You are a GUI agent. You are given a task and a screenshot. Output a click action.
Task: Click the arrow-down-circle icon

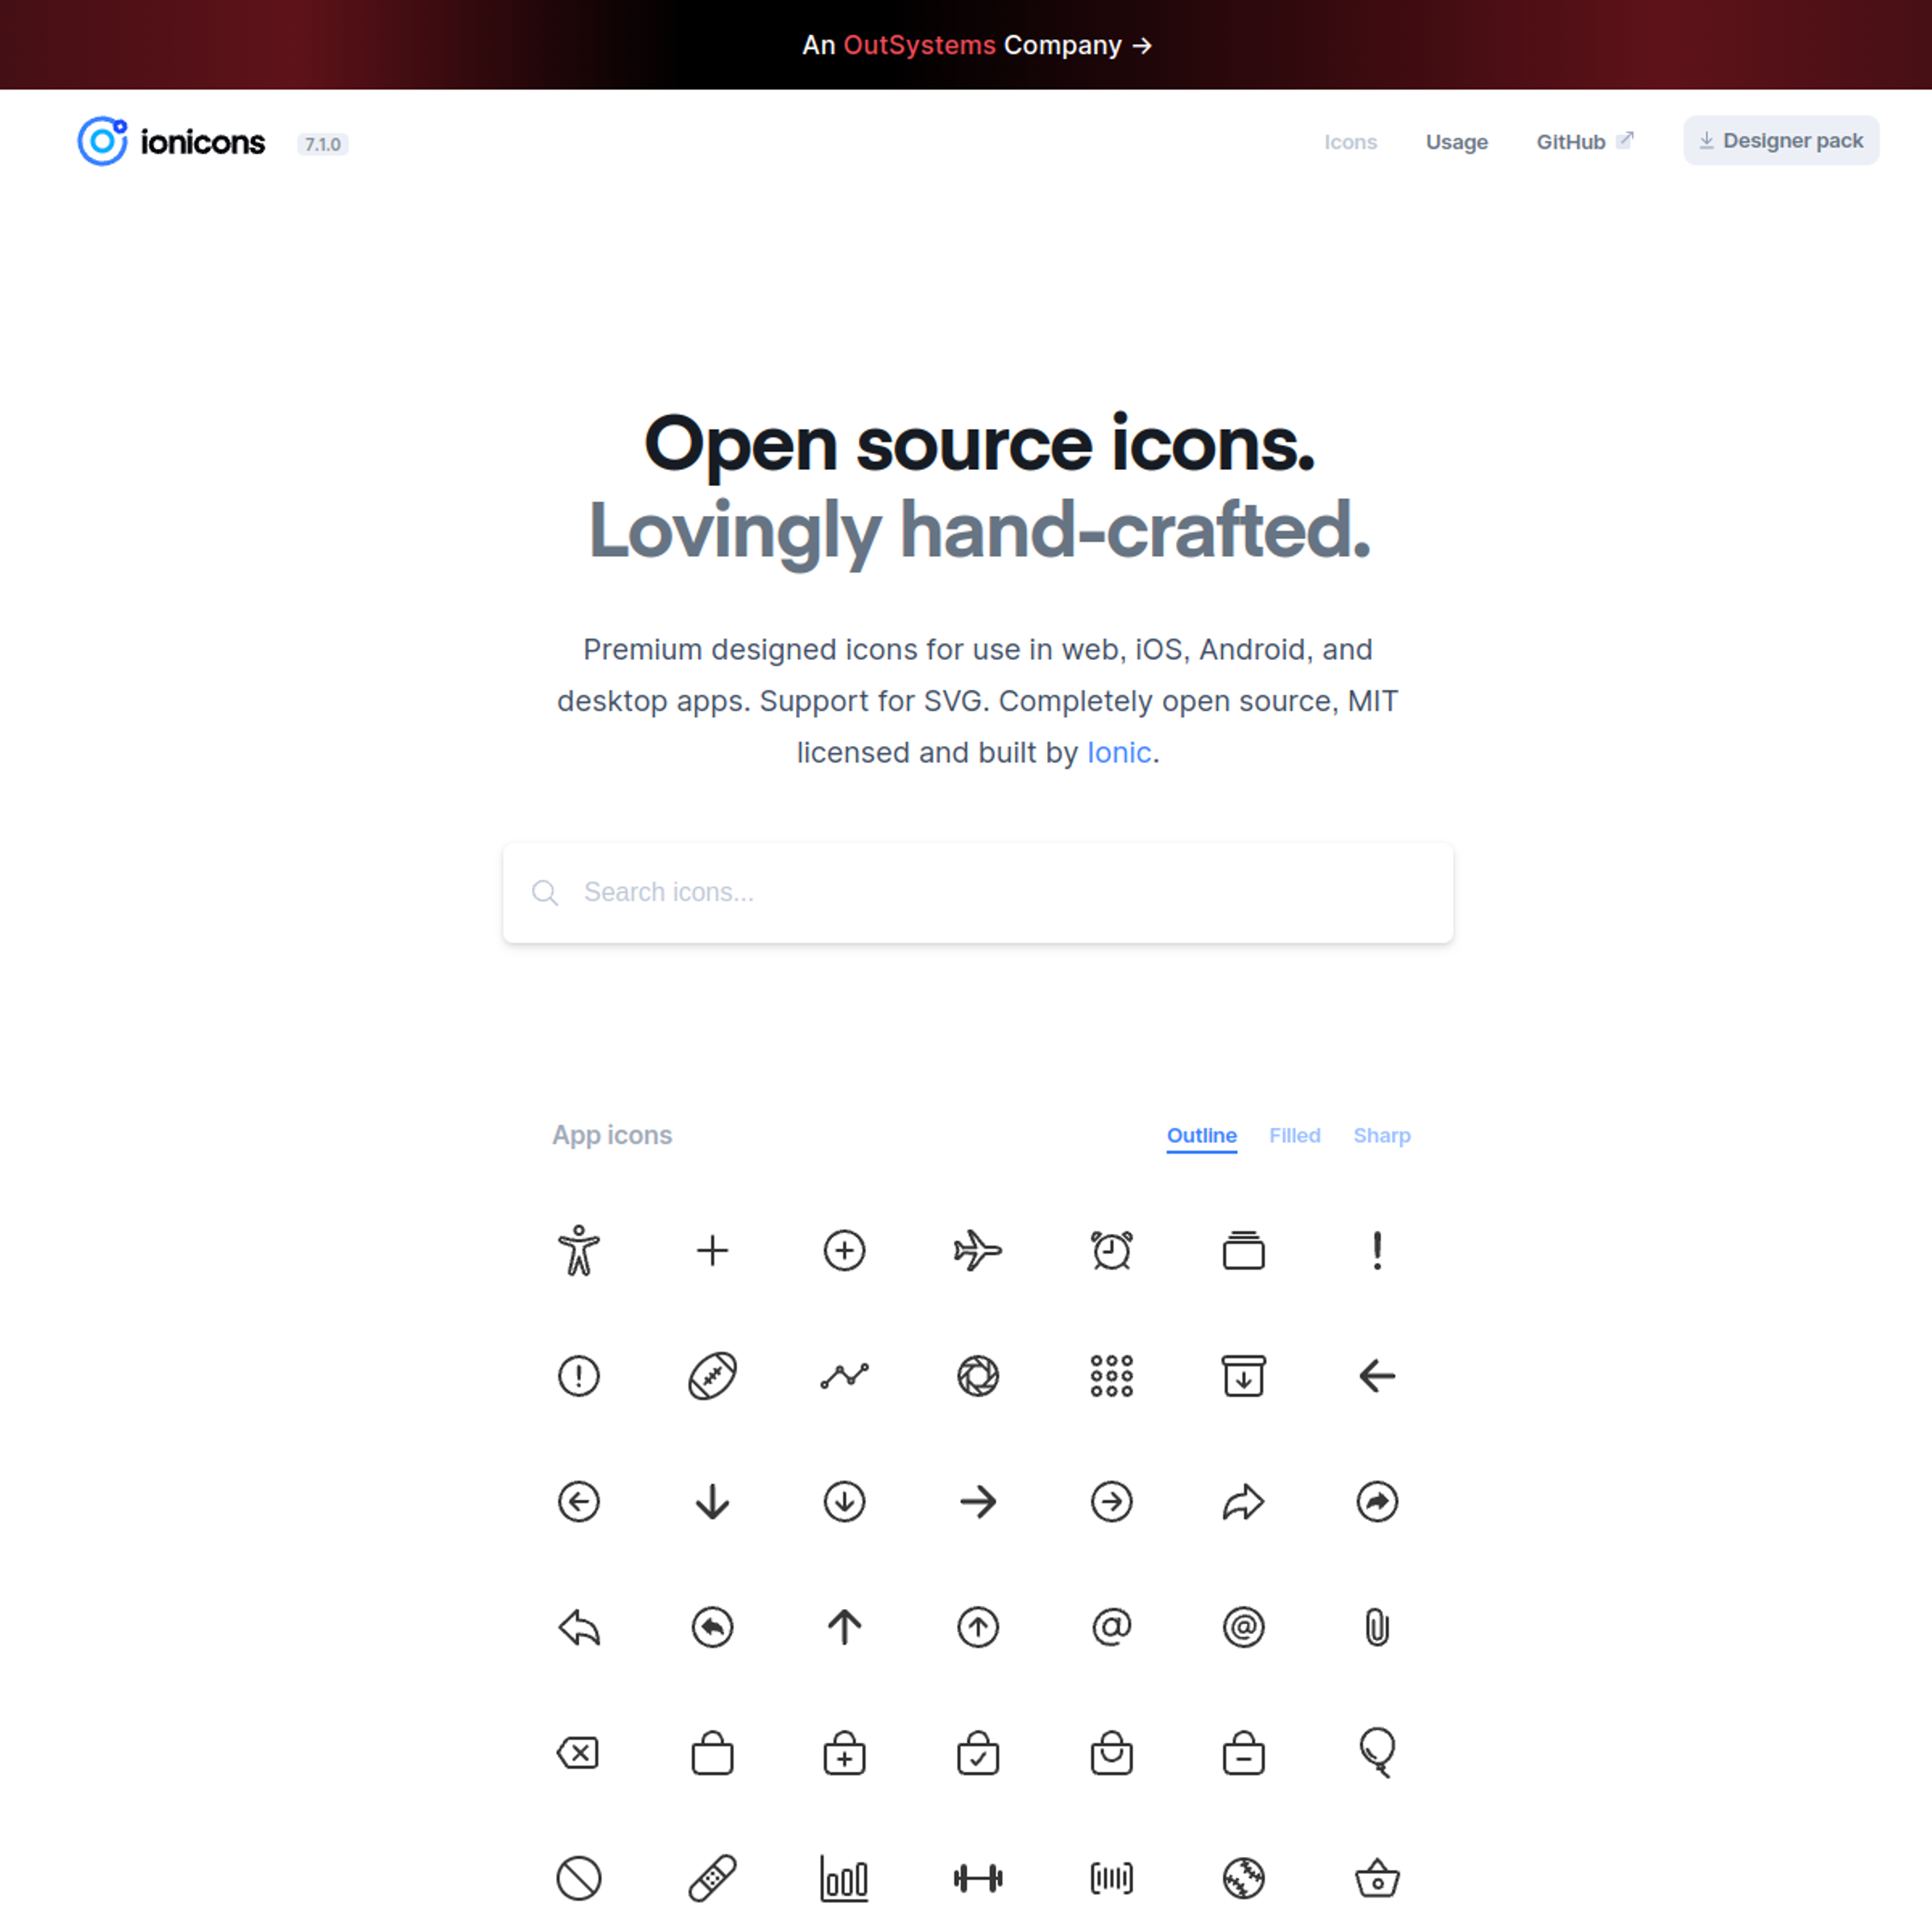pos(845,1501)
